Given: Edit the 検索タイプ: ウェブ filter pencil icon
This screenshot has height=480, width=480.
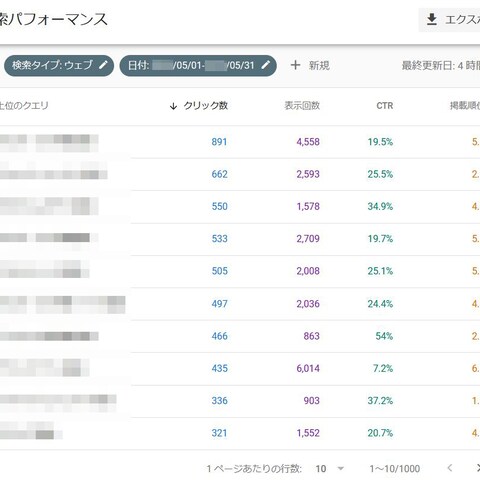Looking at the screenshot, I should (x=104, y=65).
